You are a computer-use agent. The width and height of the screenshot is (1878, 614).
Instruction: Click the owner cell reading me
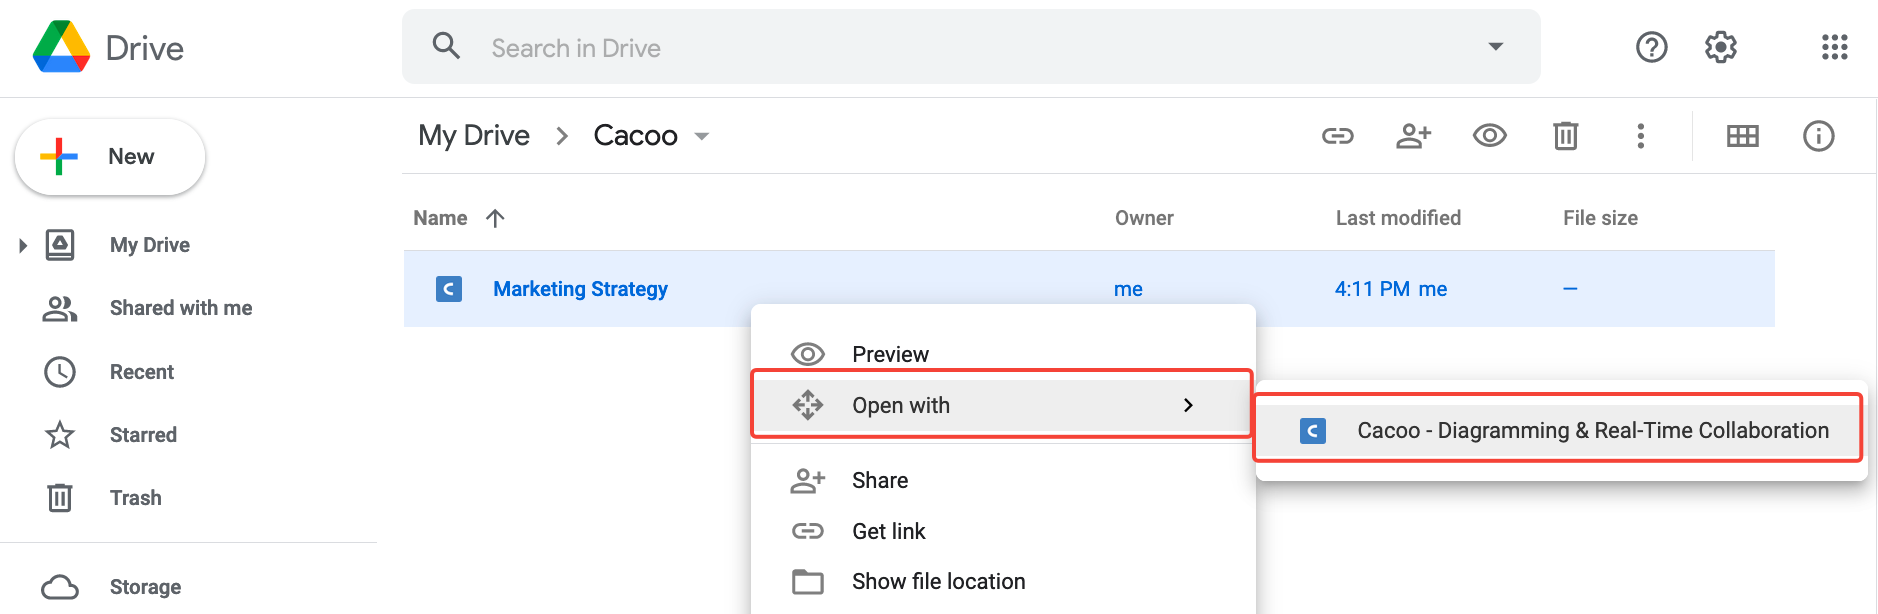pos(1128,289)
